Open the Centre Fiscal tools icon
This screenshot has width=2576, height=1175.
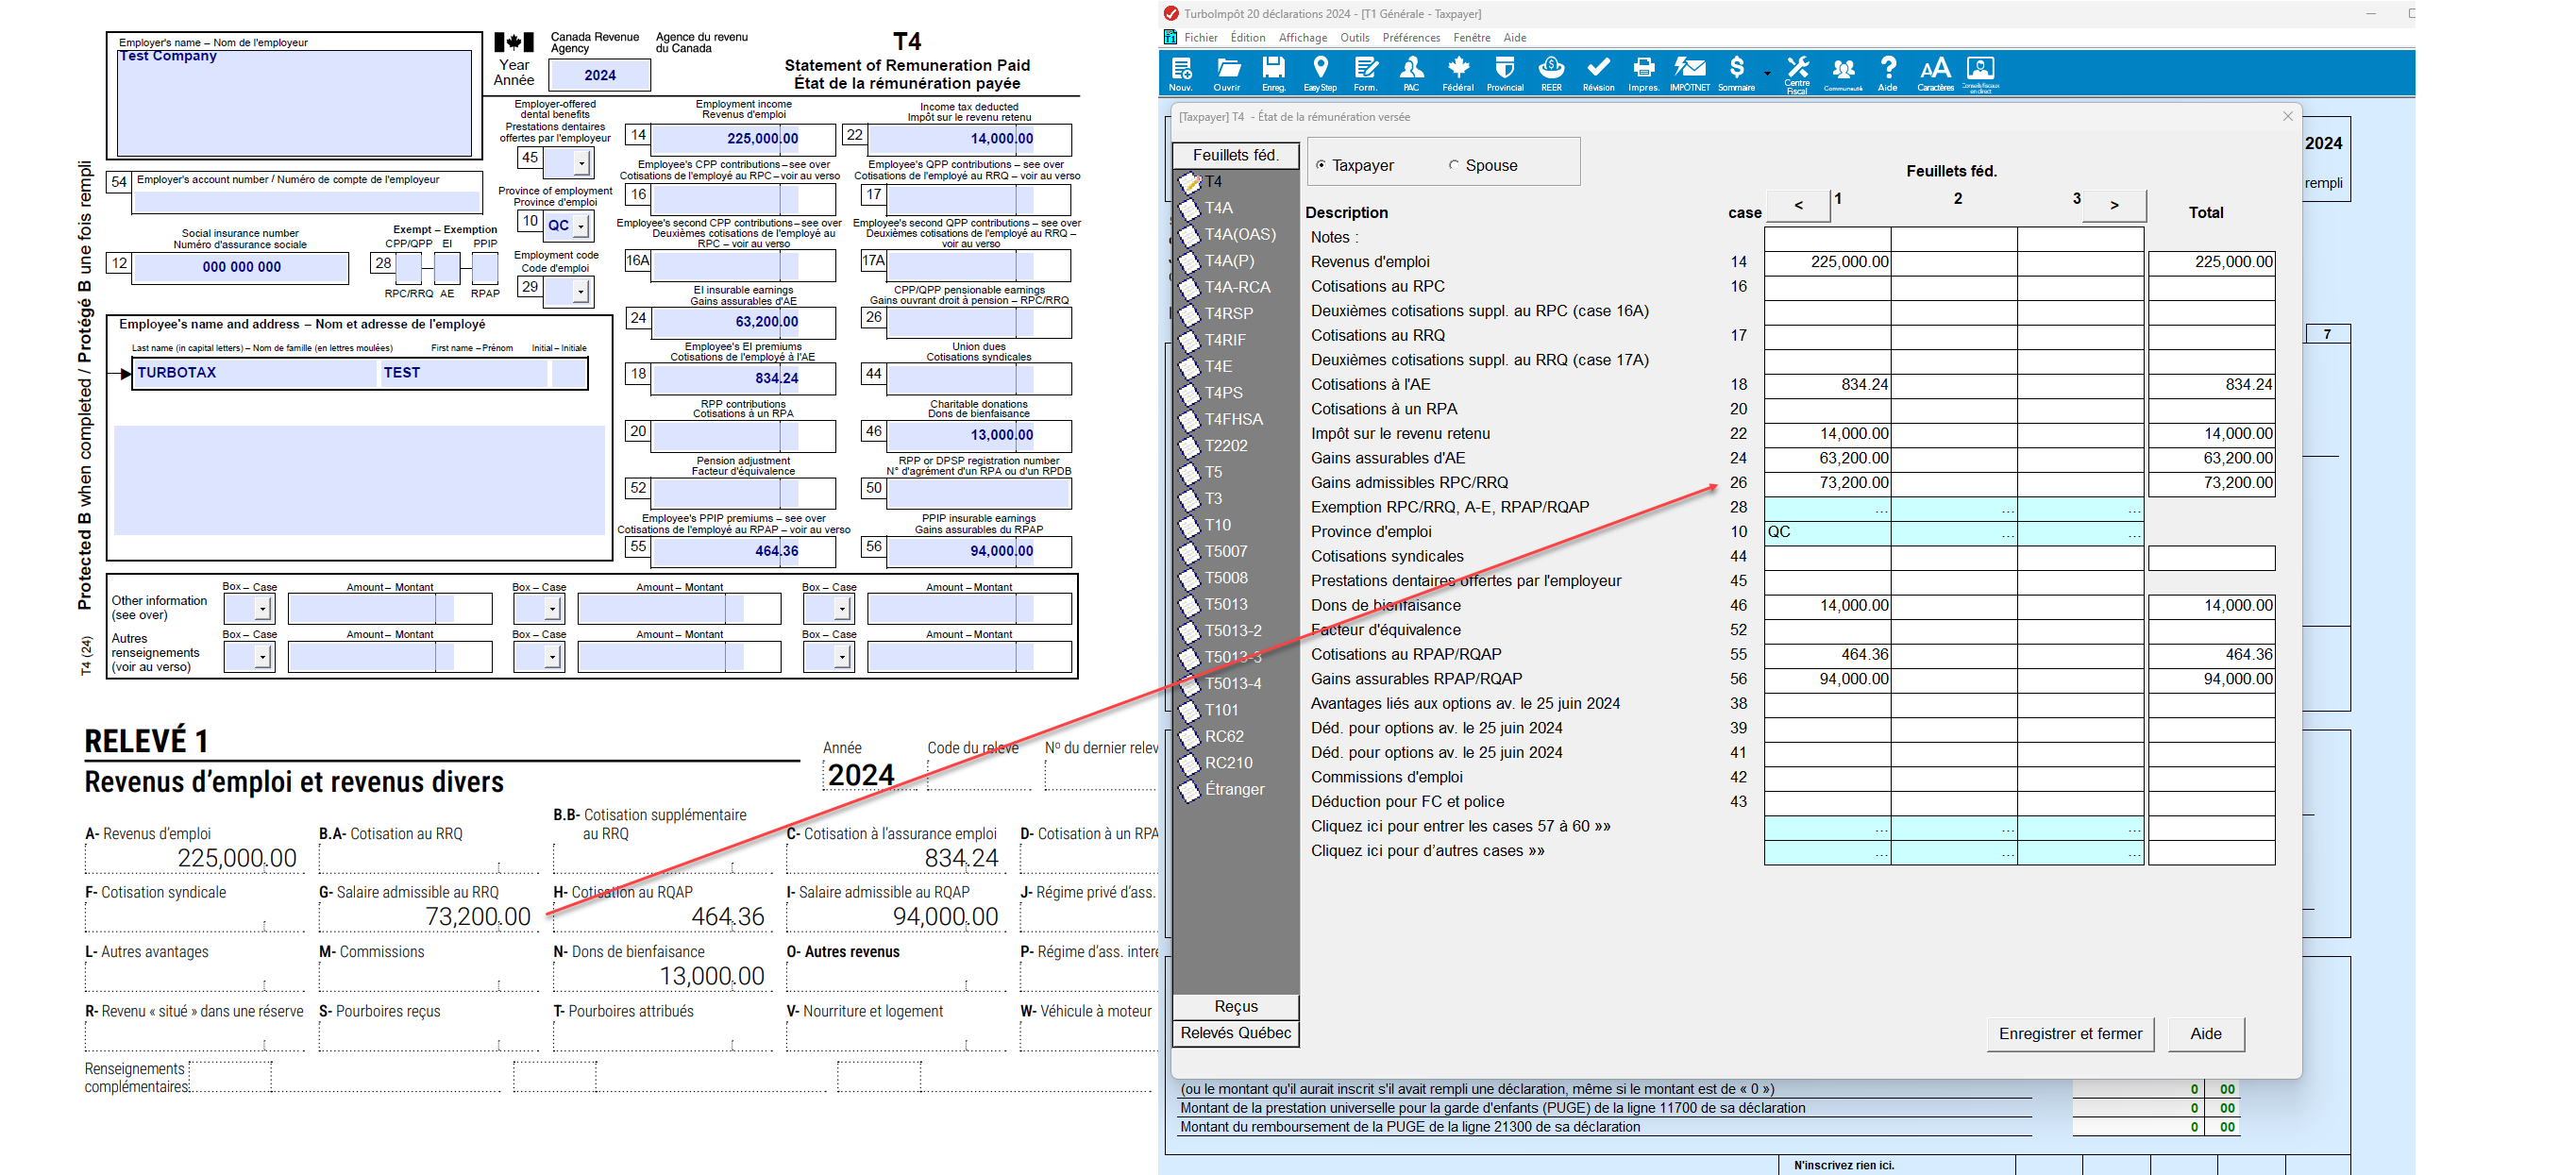[x=1797, y=73]
